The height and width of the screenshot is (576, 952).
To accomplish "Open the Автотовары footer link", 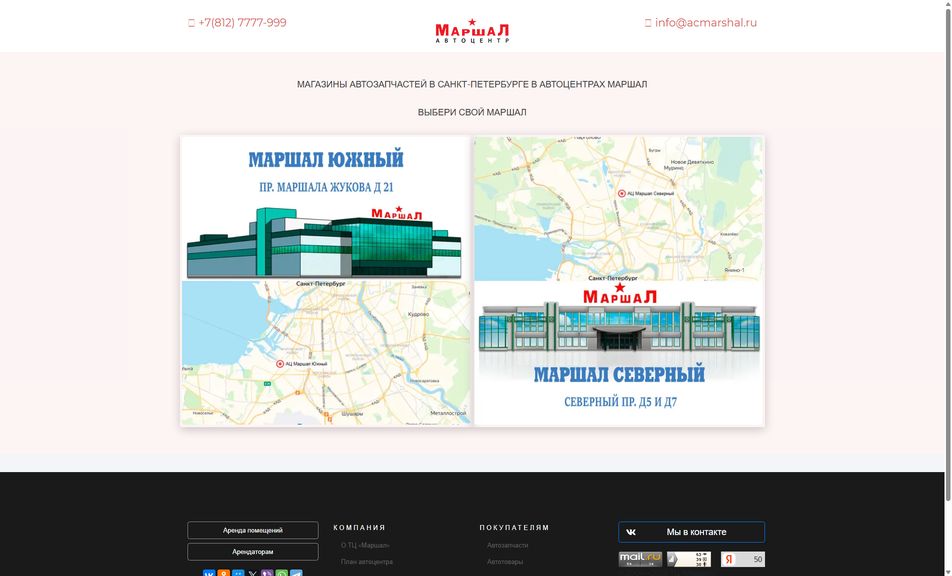I will [x=505, y=561].
